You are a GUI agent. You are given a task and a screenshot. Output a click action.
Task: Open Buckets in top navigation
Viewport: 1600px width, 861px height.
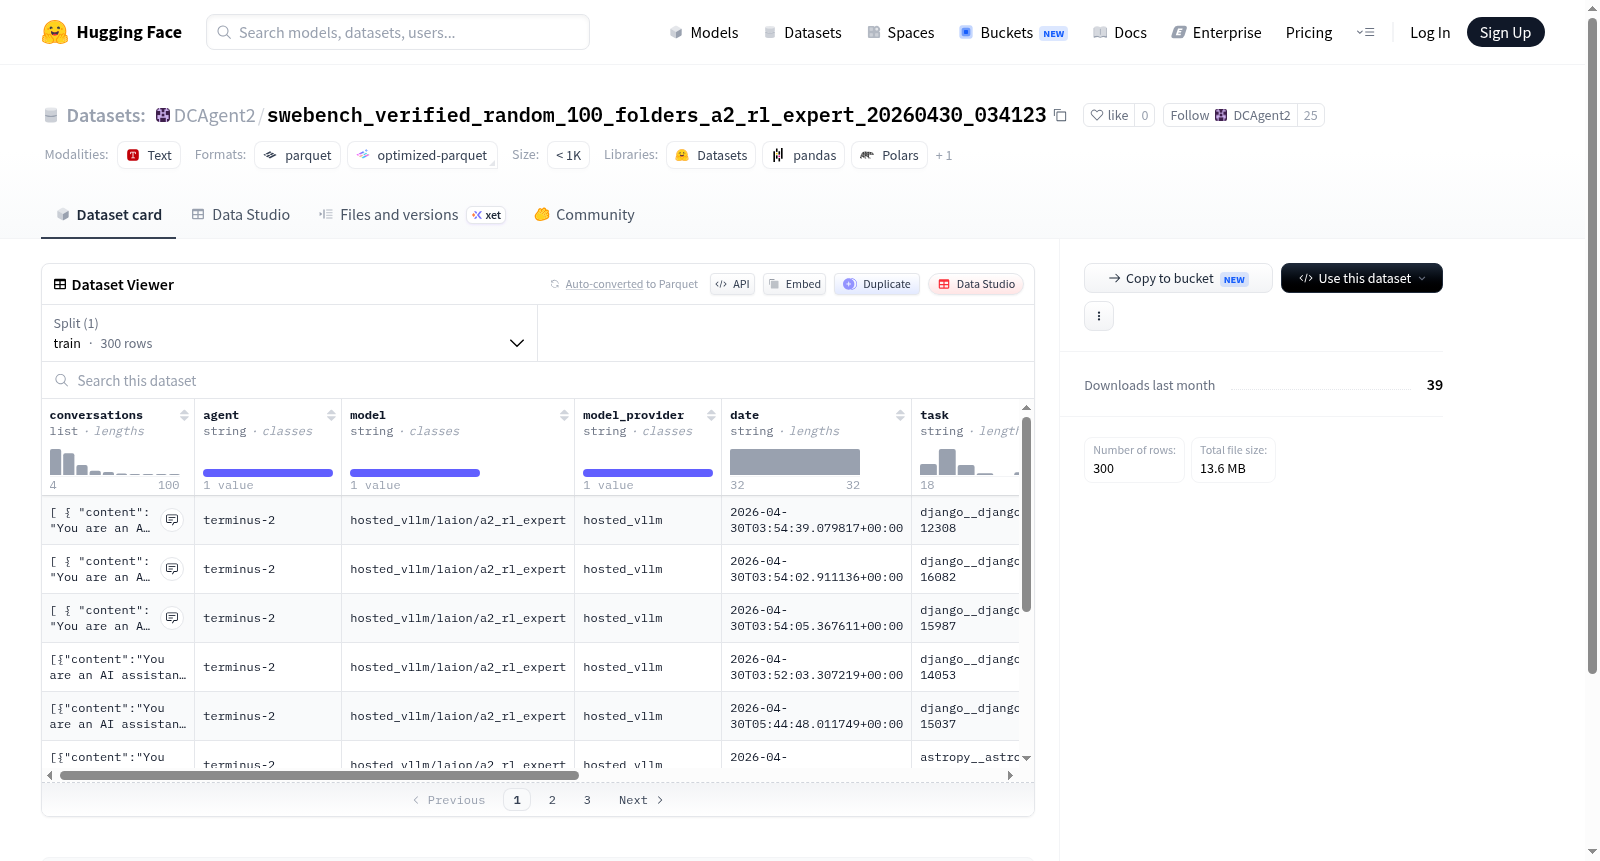coord(1013,33)
